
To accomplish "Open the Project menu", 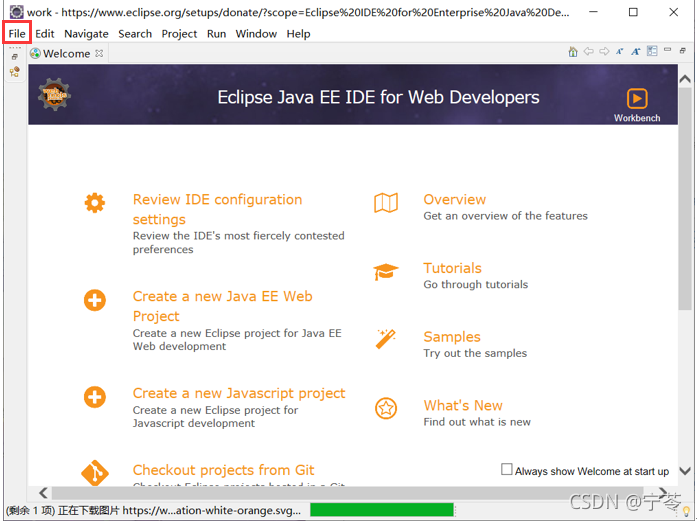I will point(179,34).
